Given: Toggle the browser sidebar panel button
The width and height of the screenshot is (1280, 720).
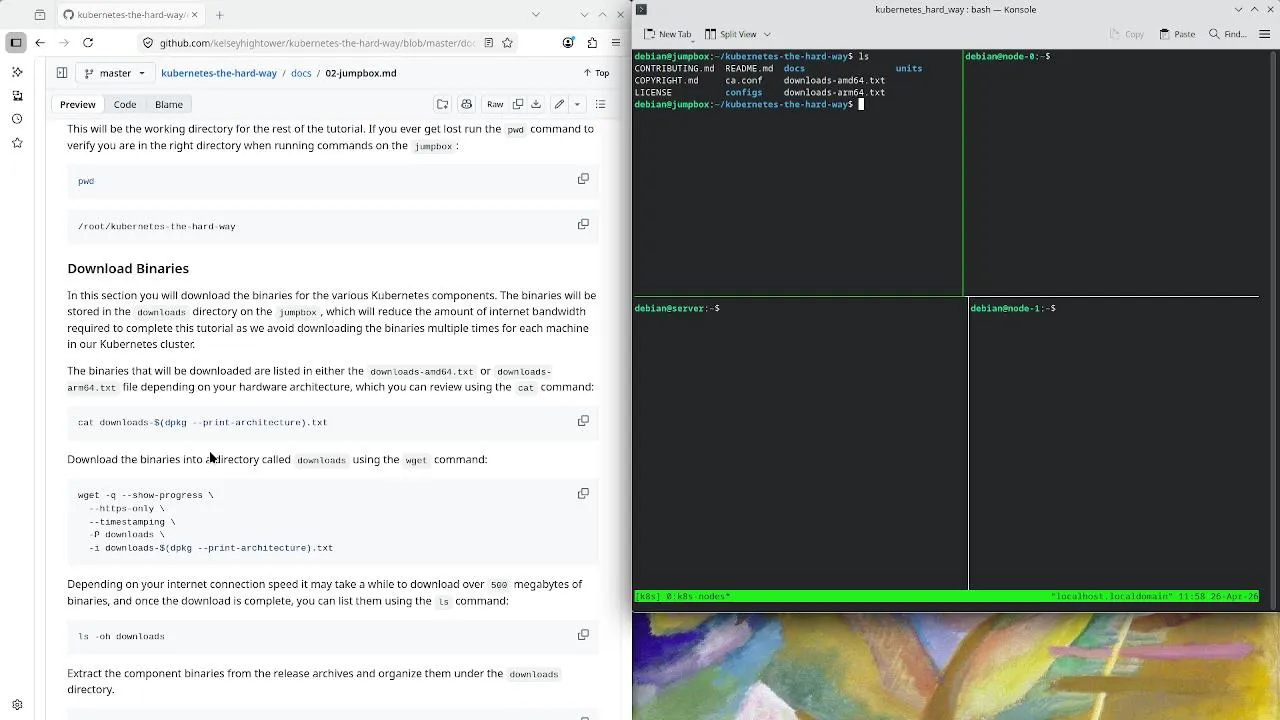Looking at the screenshot, I should point(16,43).
